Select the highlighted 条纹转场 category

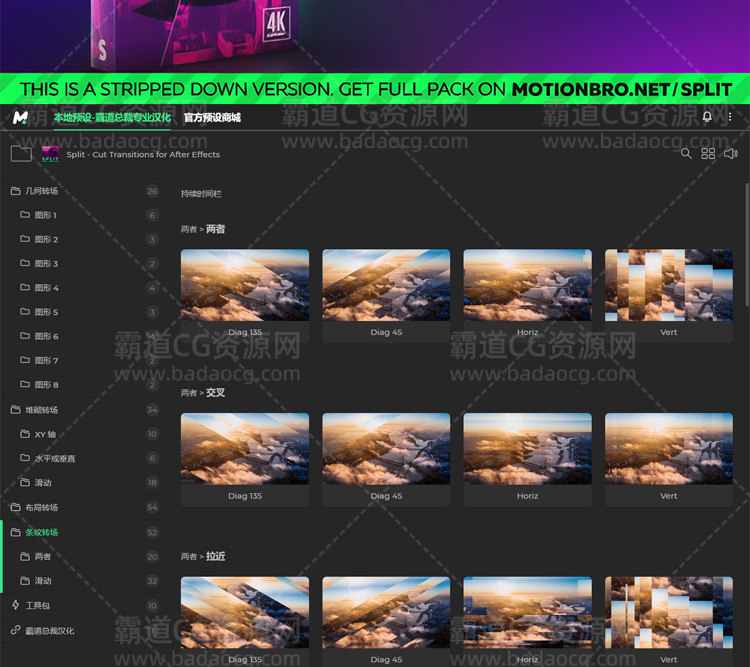click(81, 533)
